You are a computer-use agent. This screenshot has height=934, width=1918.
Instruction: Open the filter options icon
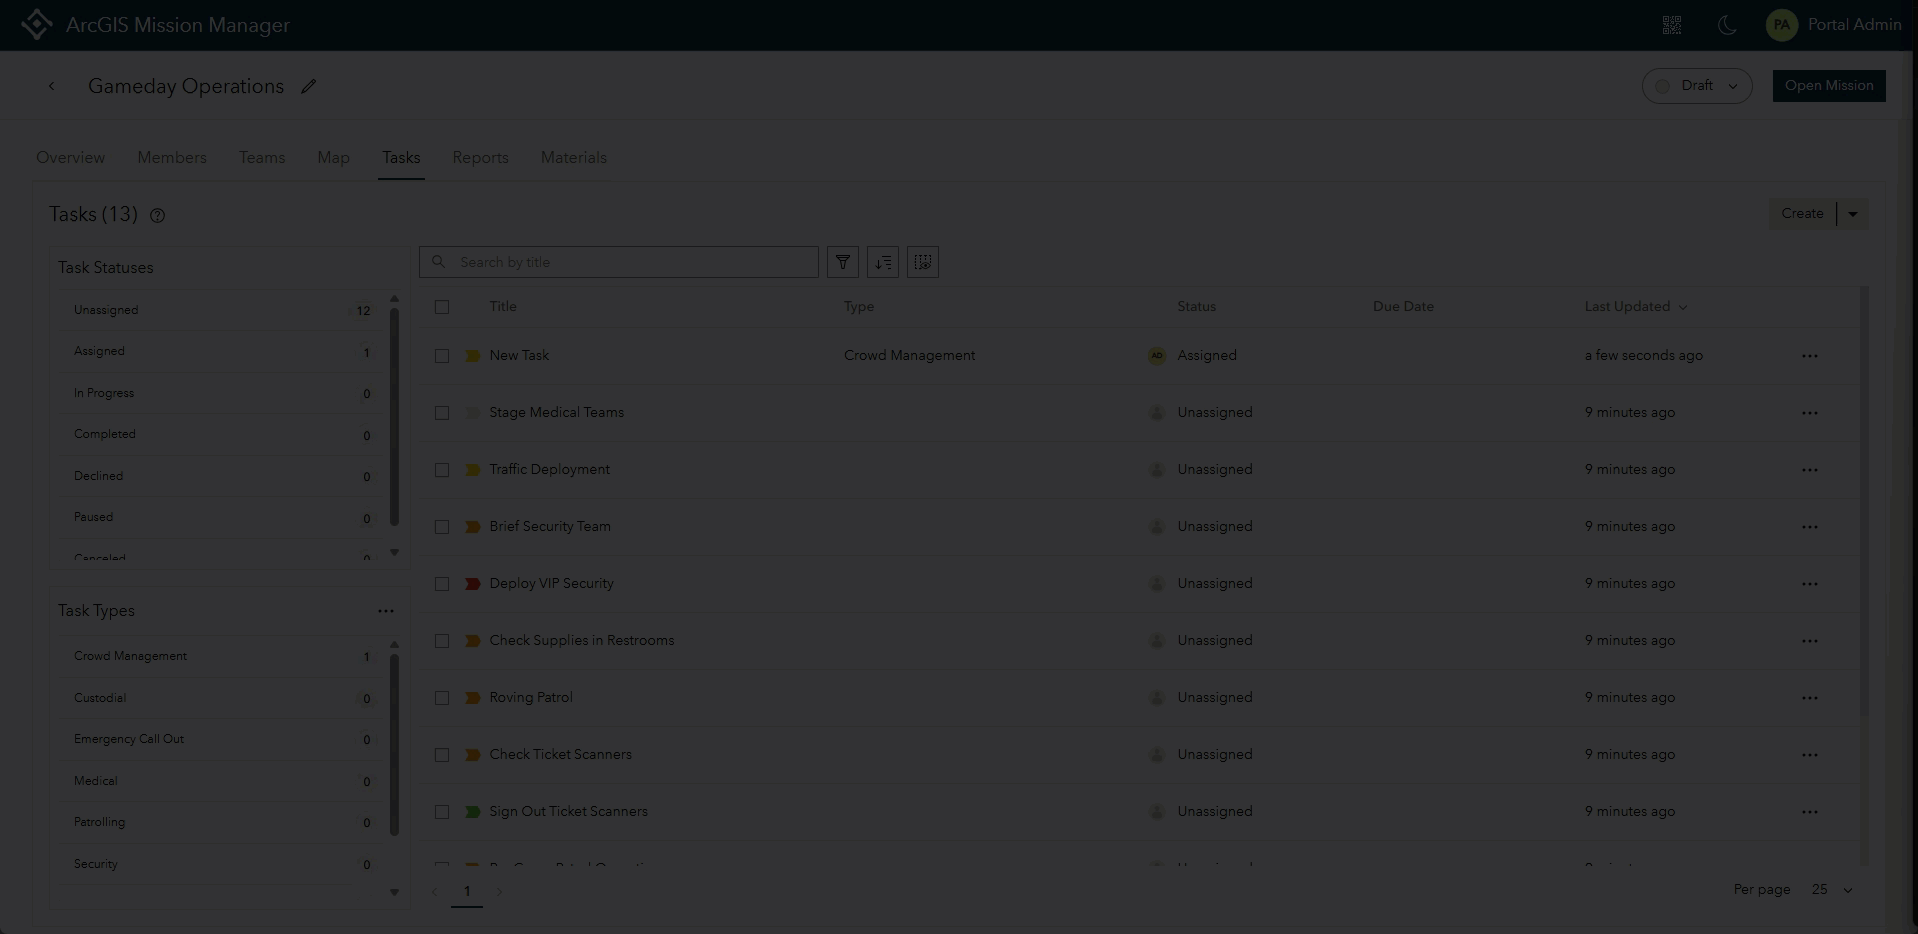click(x=842, y=262)
